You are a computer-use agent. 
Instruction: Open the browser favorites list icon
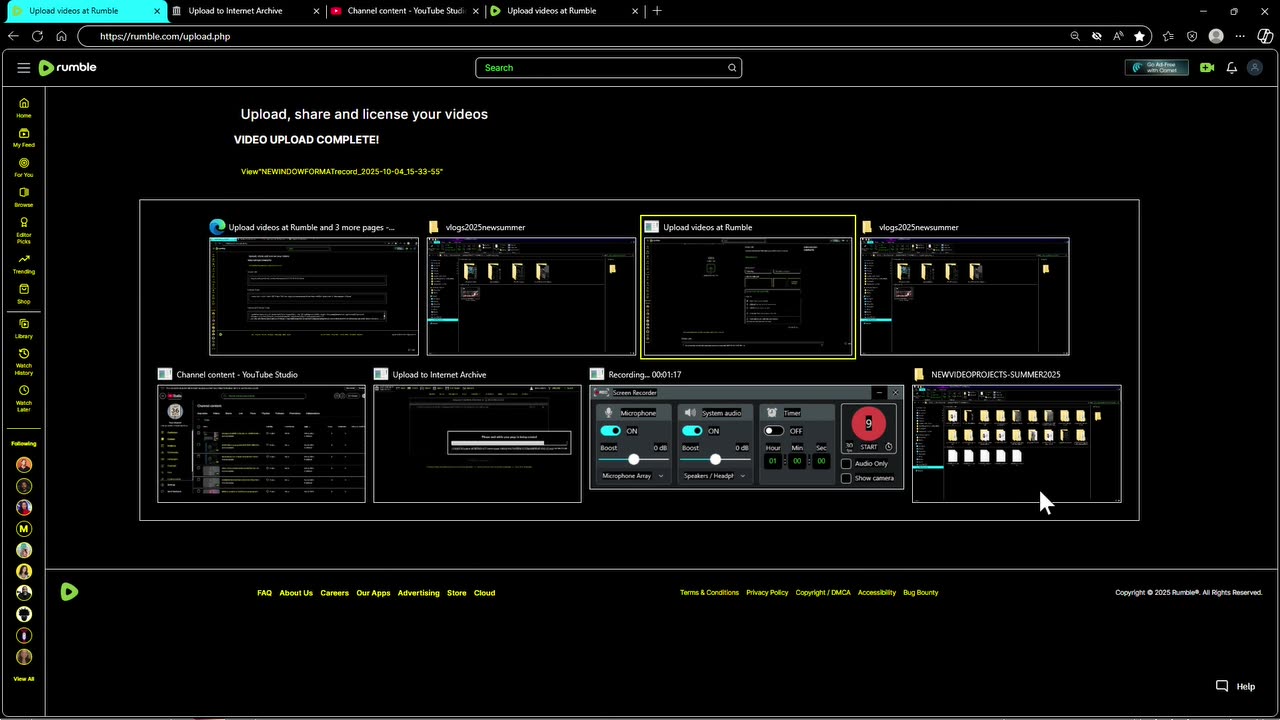(x=1168, y=36)
